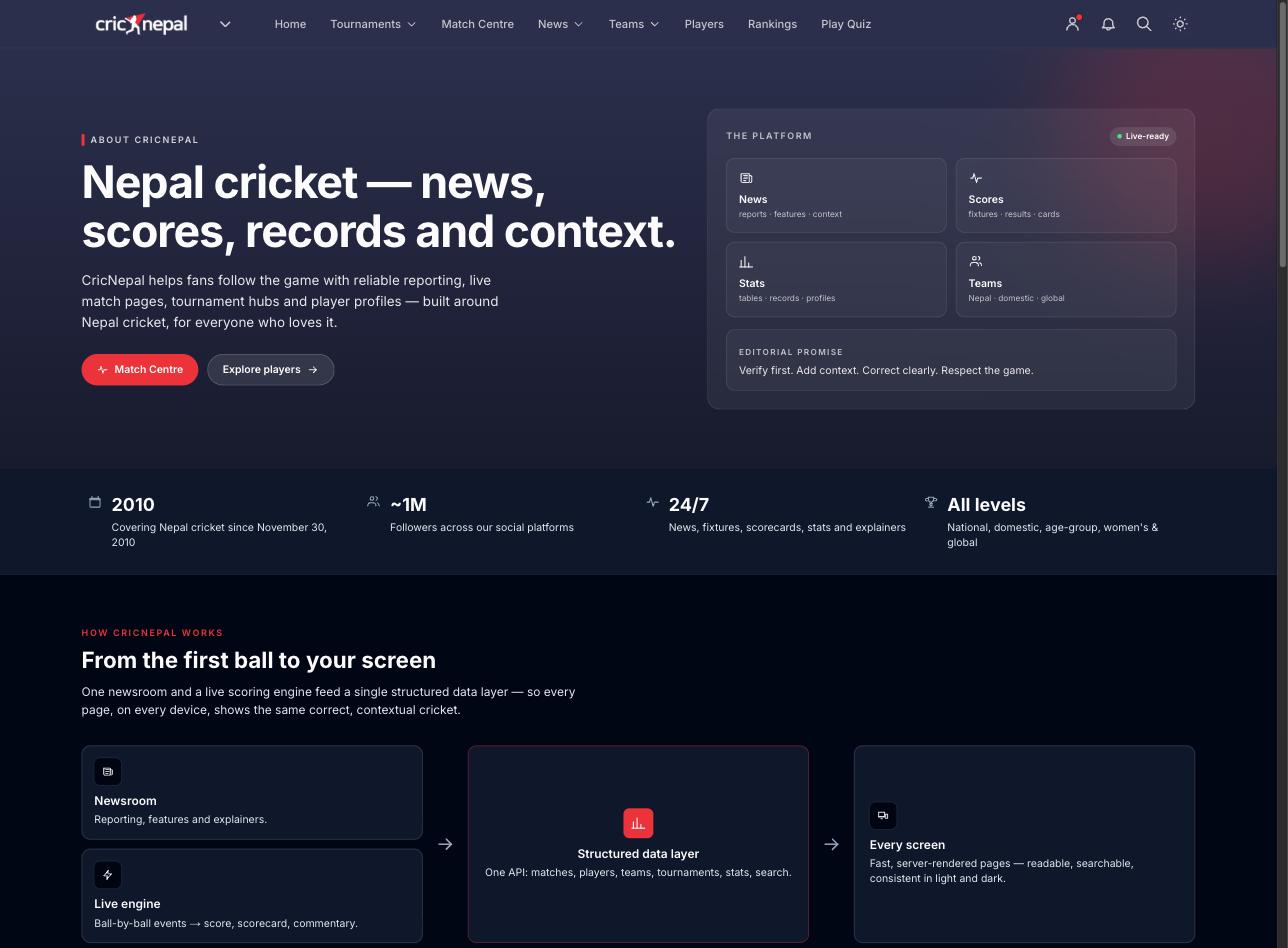
Task: Click the red Match Centre button
Action: coord(140,369)
